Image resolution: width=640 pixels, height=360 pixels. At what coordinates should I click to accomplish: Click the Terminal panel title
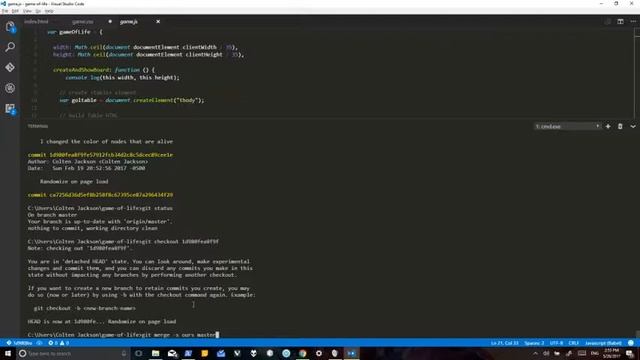tap(38, 126)
